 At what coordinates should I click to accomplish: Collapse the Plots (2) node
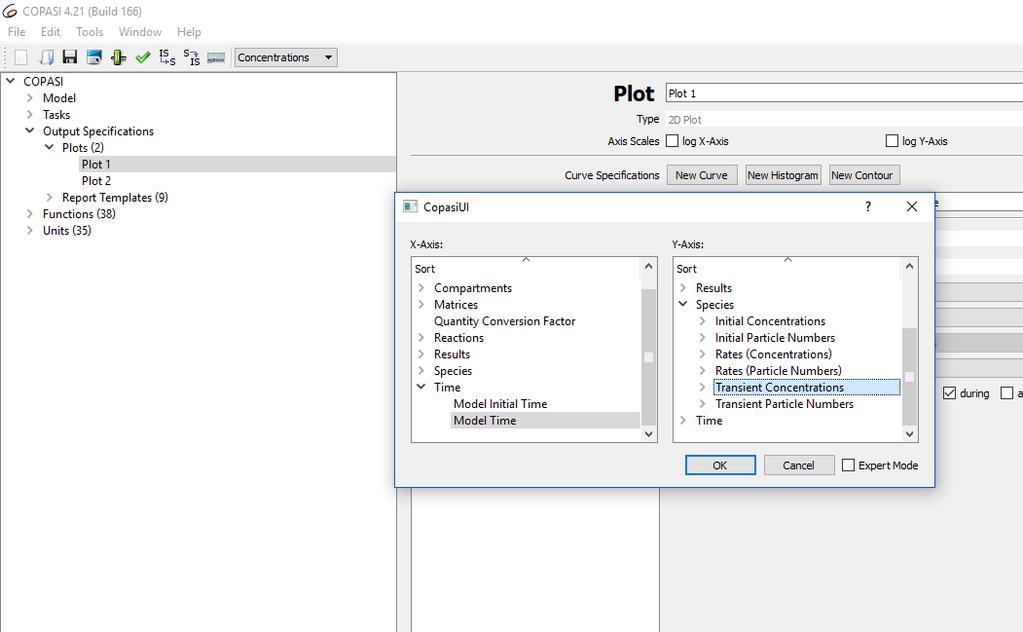click(x=49, y=147)
